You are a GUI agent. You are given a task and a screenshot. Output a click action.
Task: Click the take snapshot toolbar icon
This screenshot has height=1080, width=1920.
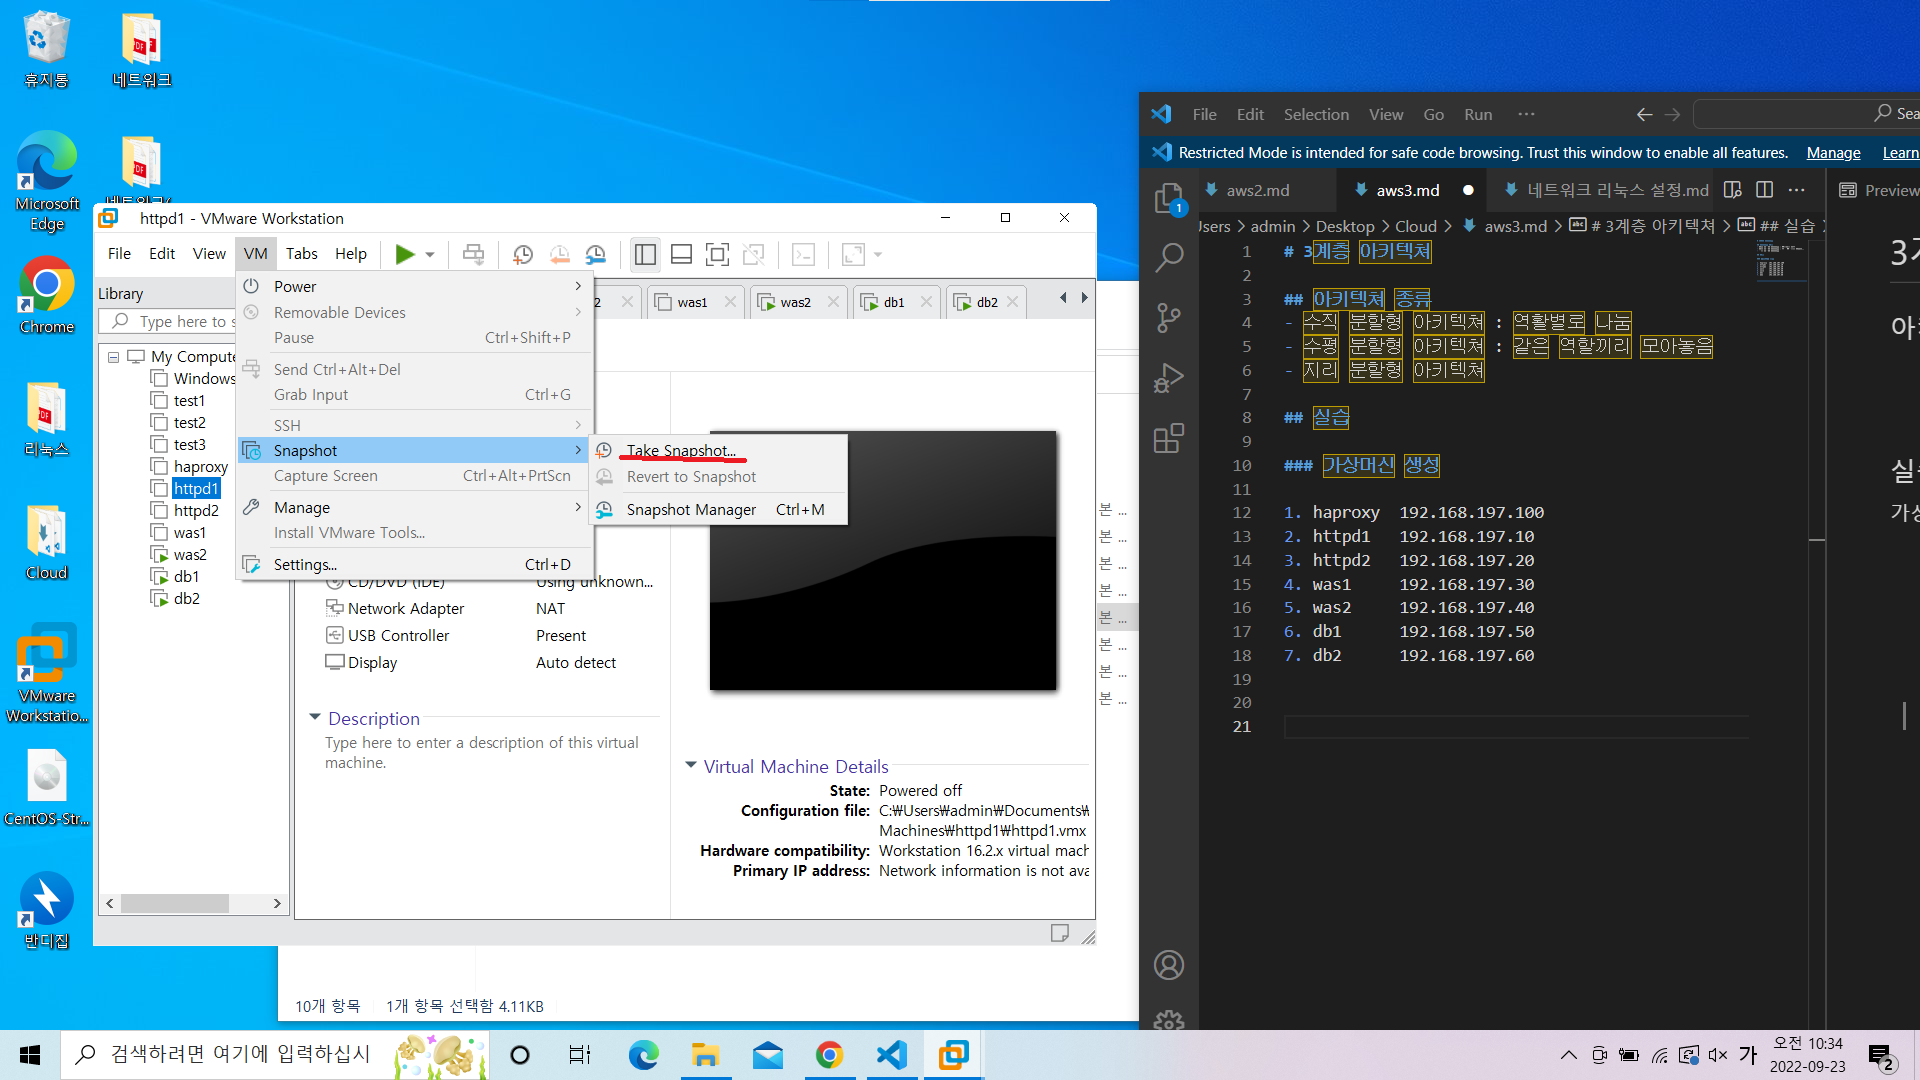522,254
